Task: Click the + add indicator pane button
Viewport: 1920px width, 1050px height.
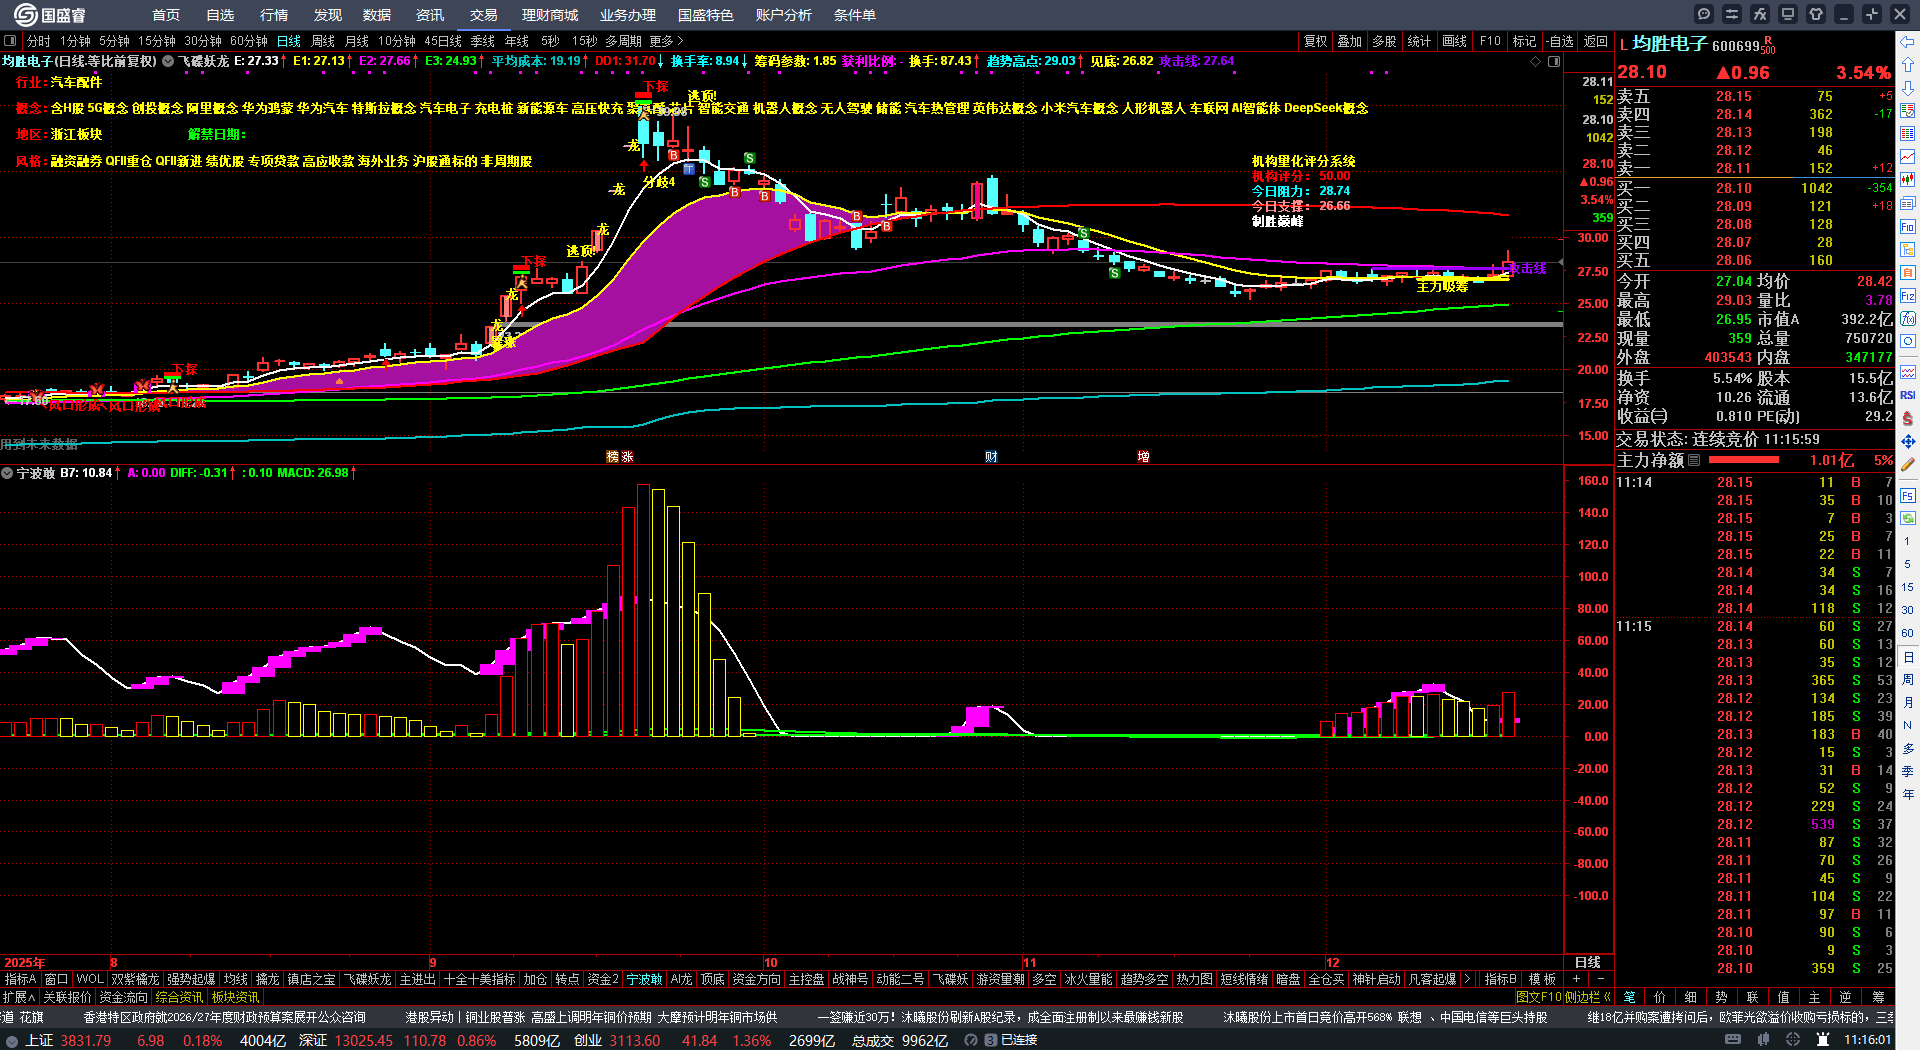Action: 1577,979
